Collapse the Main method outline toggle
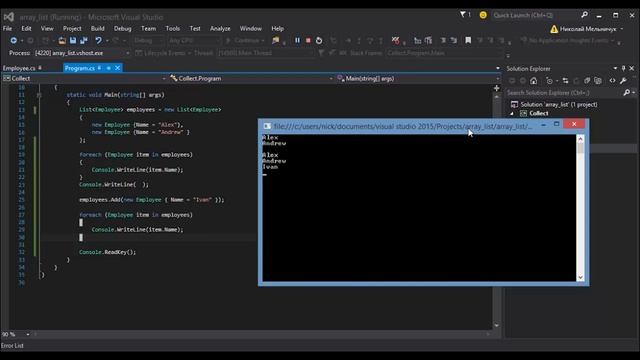This screenshot has height=360, width=640. 39,95
